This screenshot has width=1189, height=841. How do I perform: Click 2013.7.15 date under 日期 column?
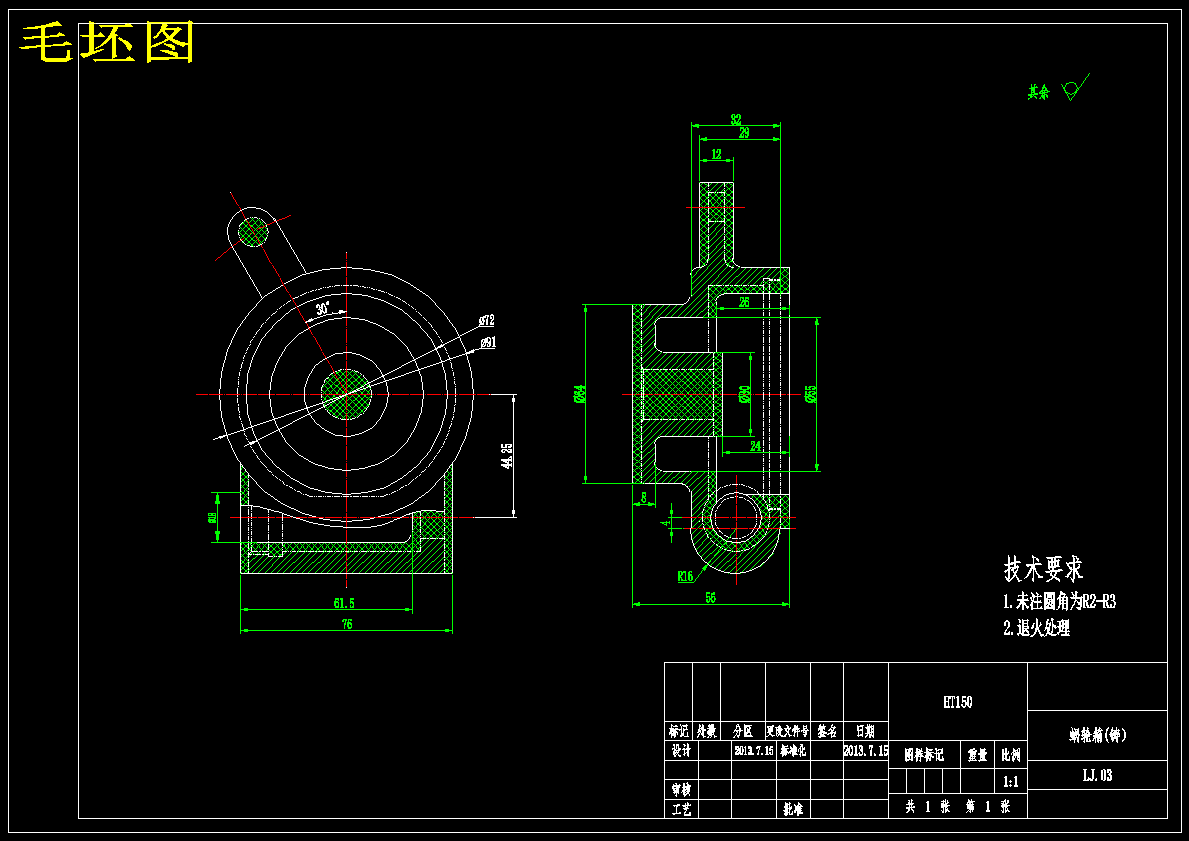(865, 751)
